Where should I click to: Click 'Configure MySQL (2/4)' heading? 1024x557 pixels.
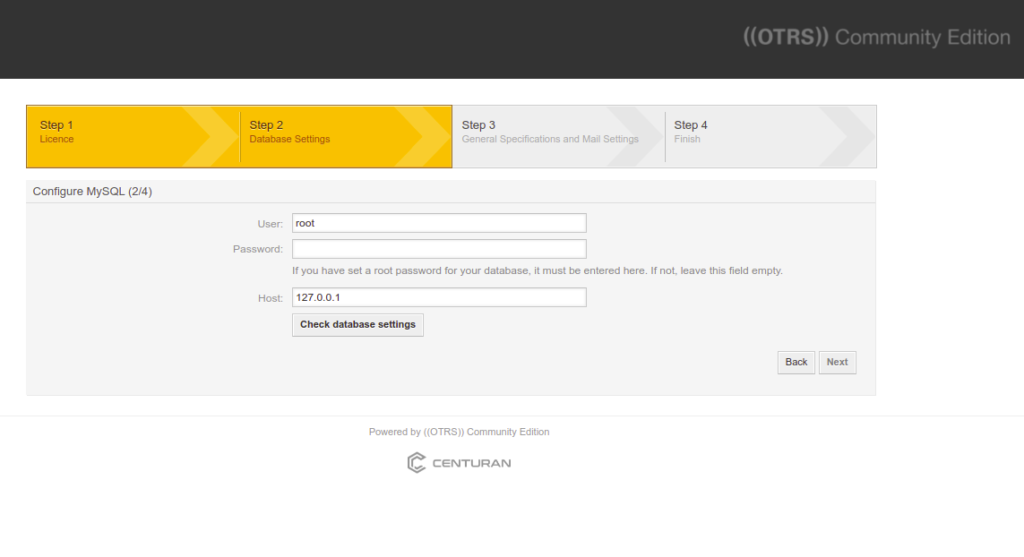point(92,191)
